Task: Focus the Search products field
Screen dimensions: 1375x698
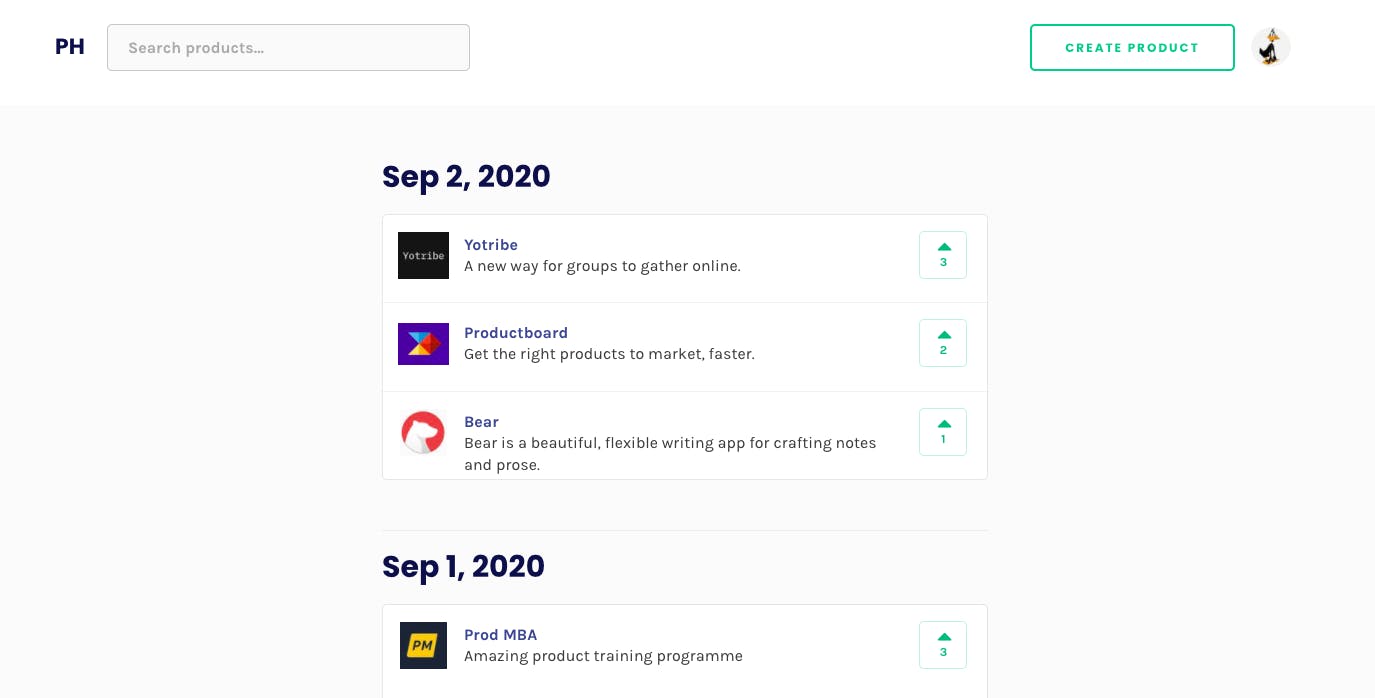Action: coord(288,47)
